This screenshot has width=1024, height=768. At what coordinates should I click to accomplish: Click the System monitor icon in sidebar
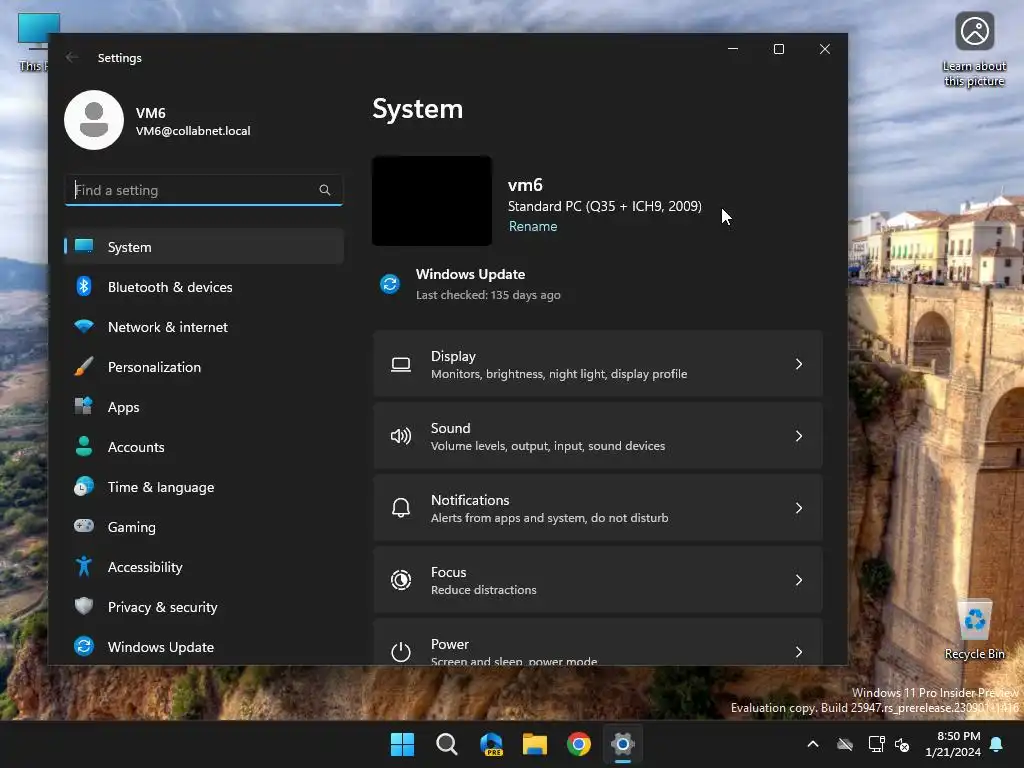click(x=84, y=246)
